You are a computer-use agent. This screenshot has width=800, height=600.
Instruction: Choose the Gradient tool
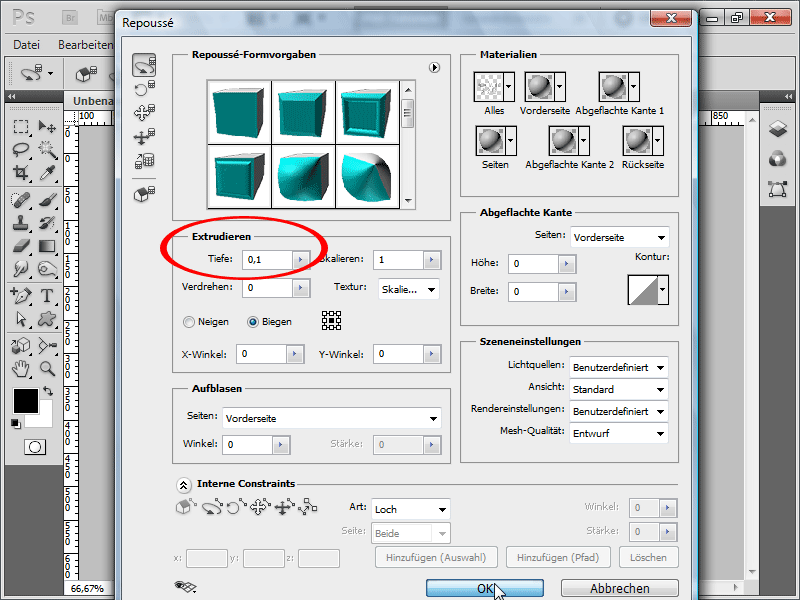click(x=47, y=246)
